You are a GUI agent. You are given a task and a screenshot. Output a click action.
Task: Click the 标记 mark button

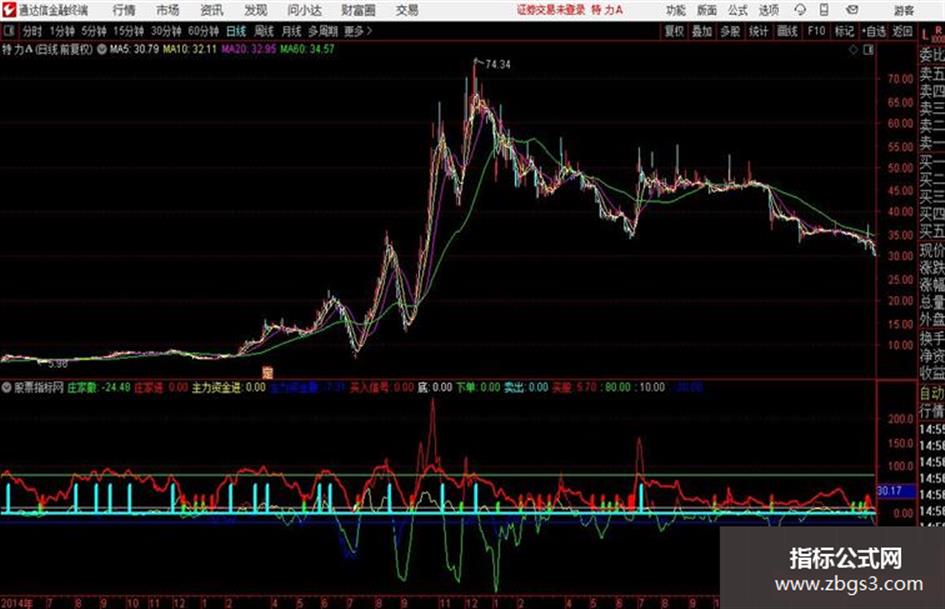(844, 31)
